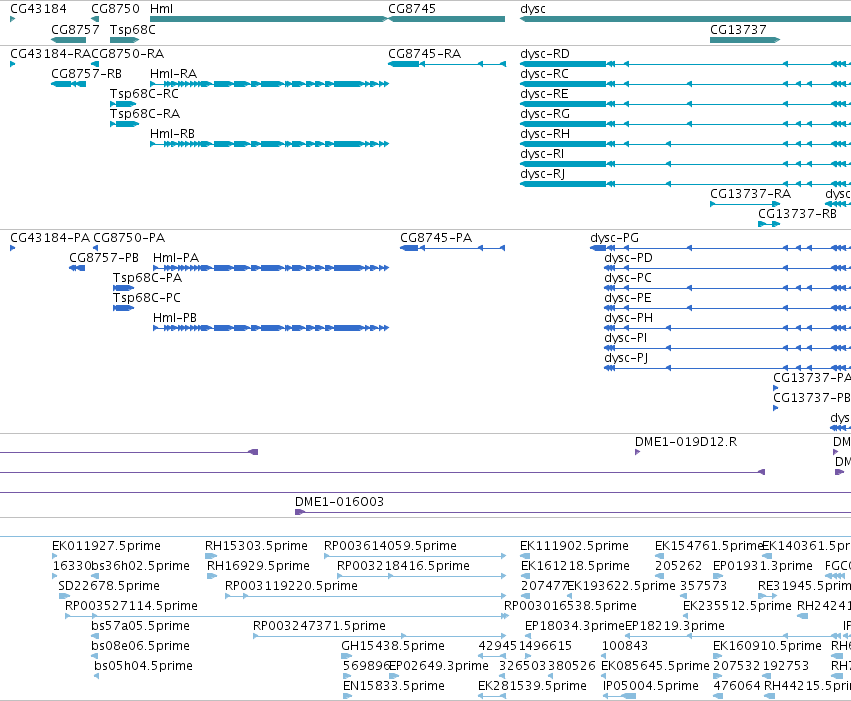Viewport: 851px width, 701px height.
Task: Click the dysc gene label
Action: pos(533,9)
